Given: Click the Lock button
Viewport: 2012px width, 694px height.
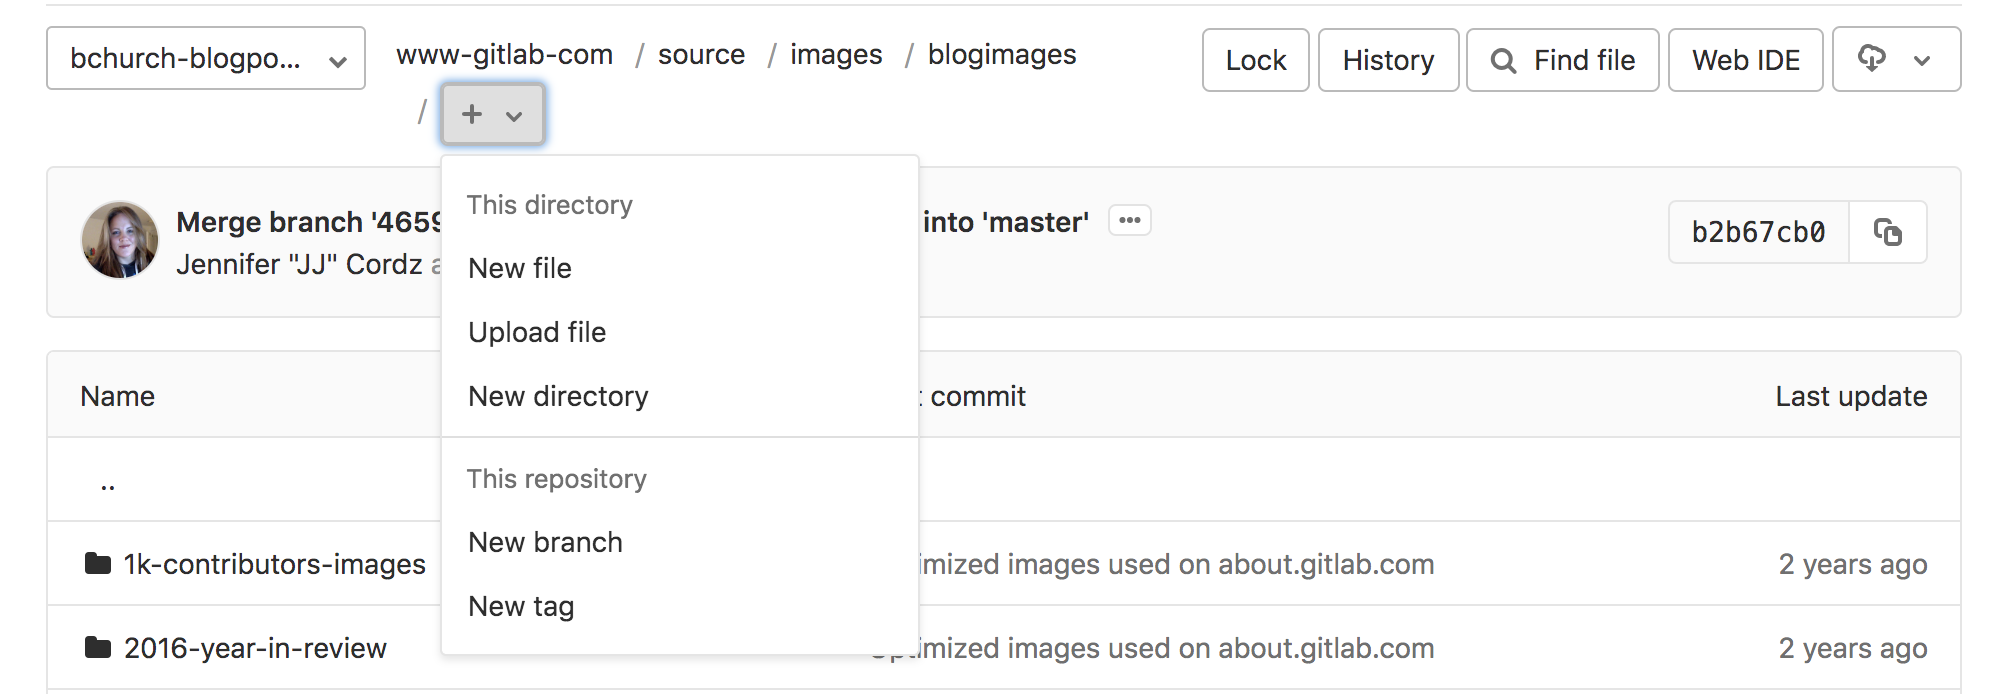Looking at the screenshot, I should pyautogui.click(x=1256, y=60).
